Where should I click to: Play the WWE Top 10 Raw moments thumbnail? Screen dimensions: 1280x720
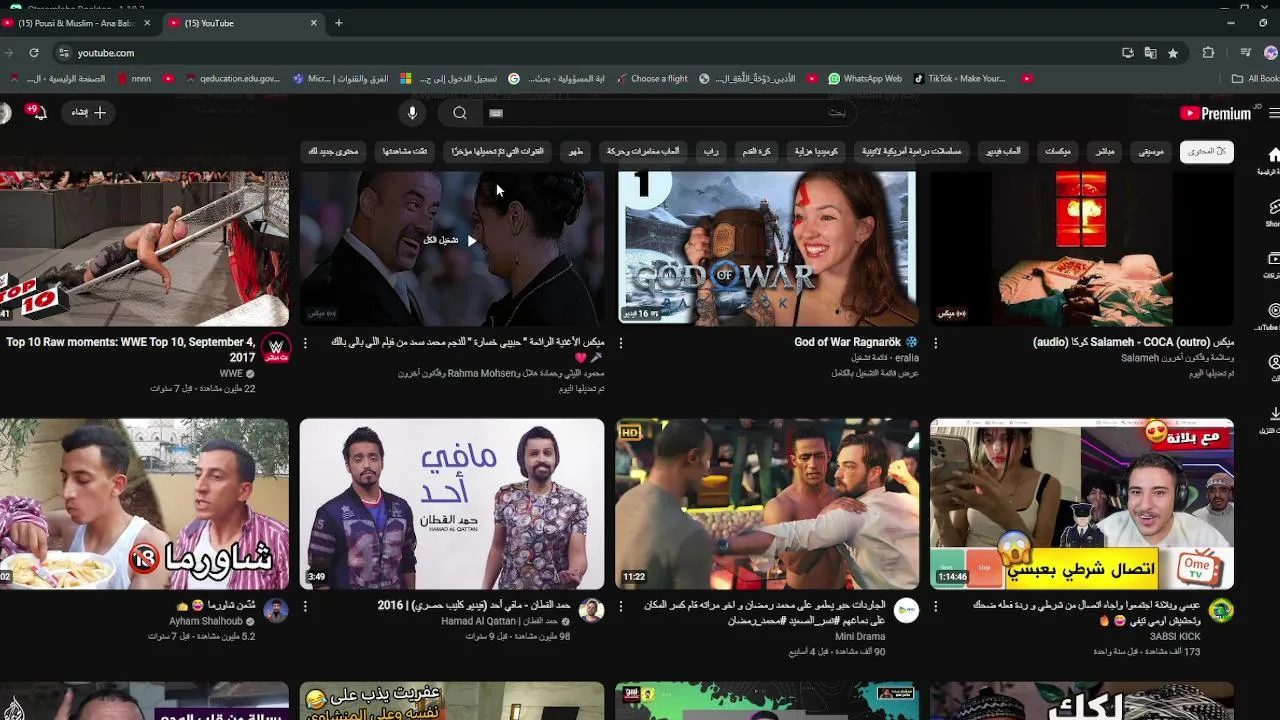click(x=144, y=248)
